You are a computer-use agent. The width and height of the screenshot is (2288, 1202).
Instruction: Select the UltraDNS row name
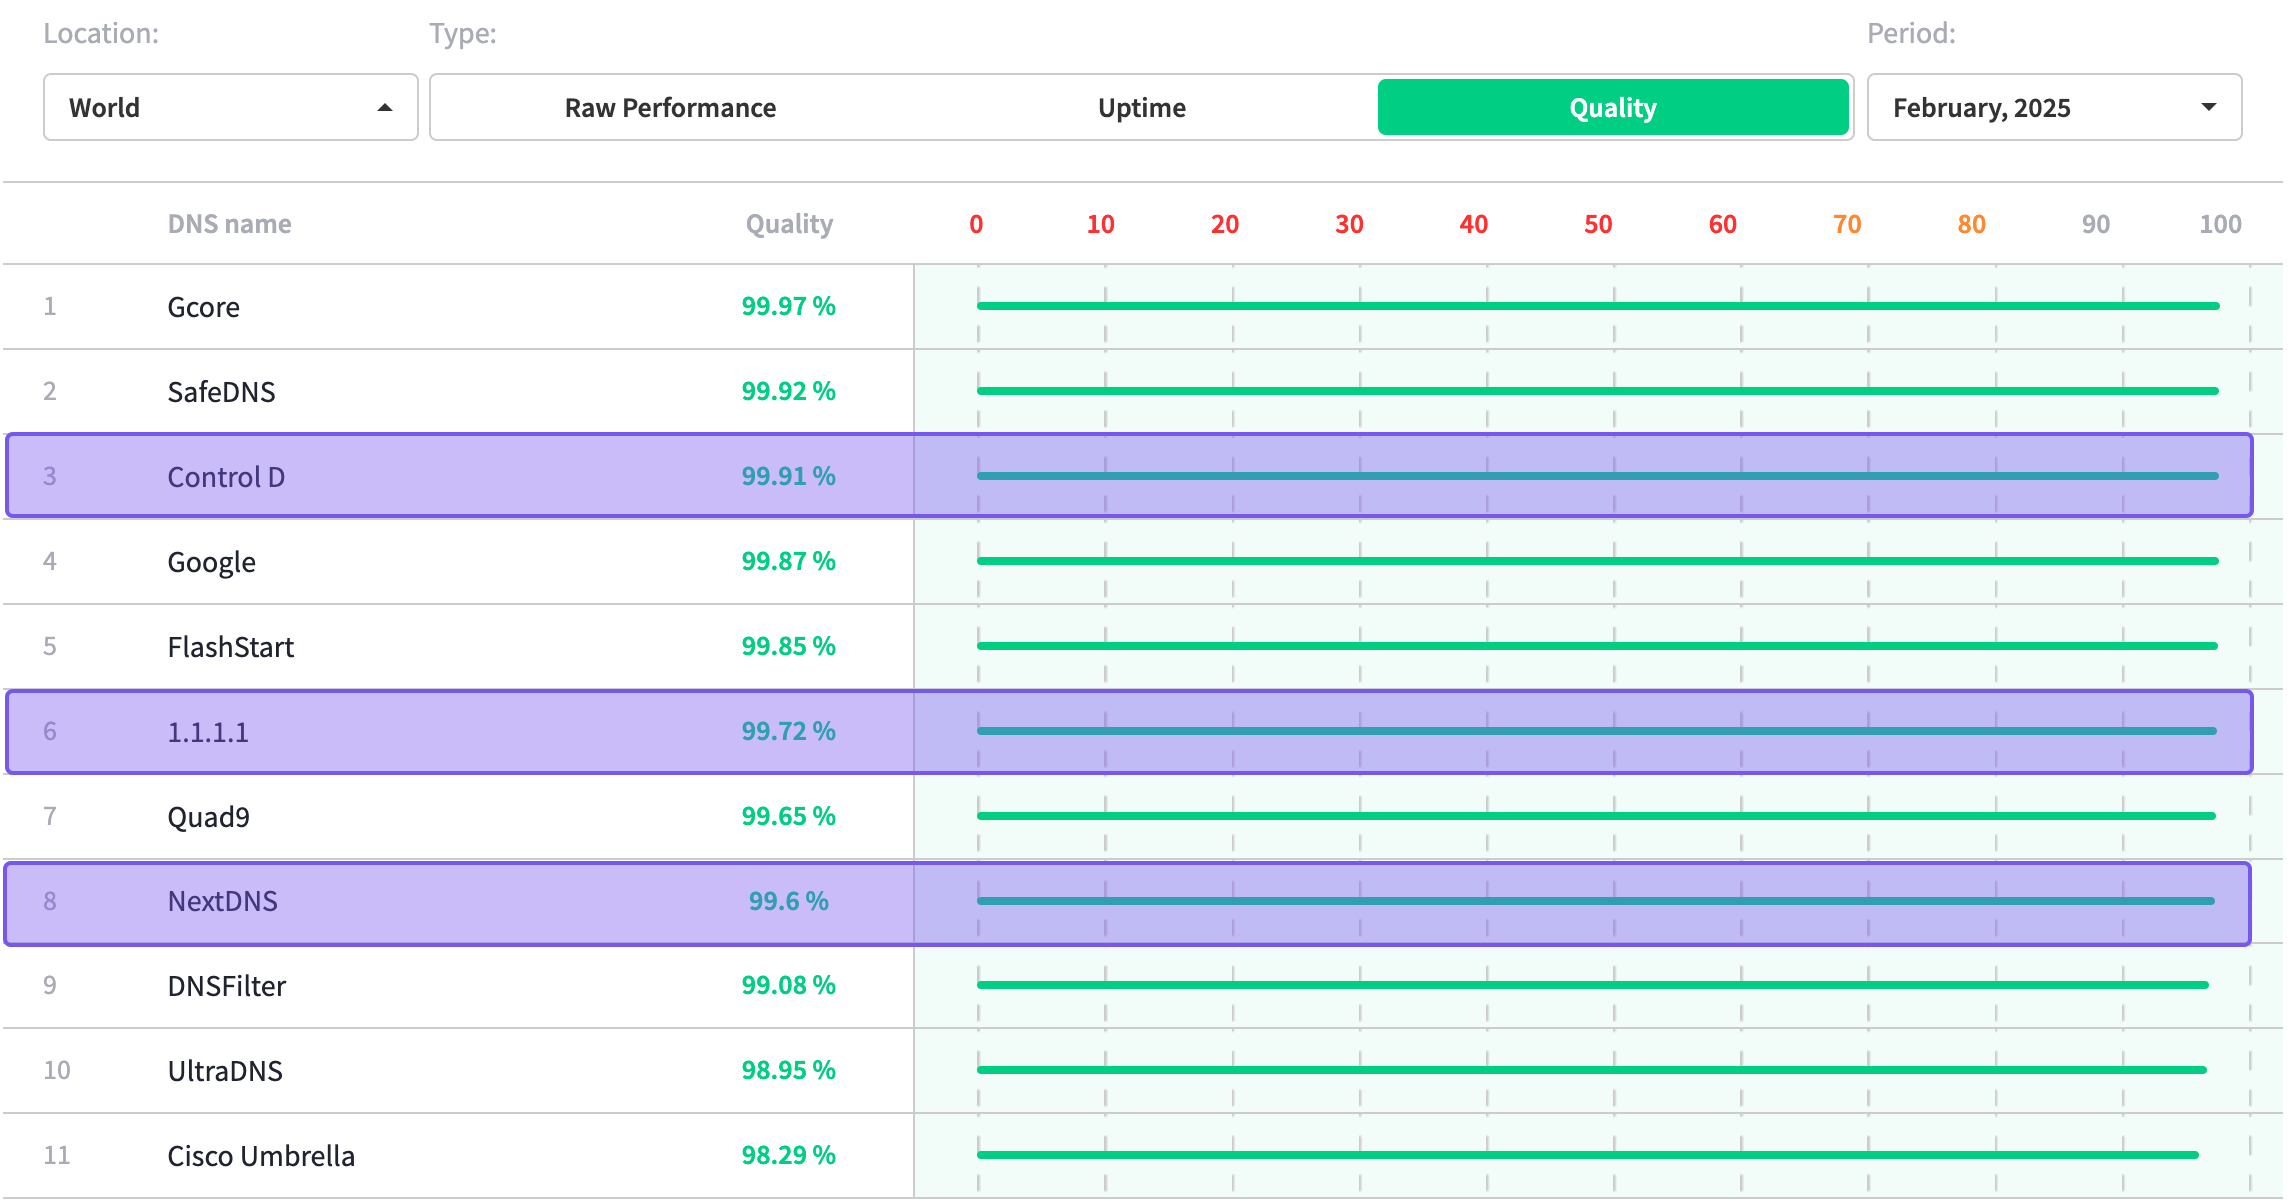225,1071
